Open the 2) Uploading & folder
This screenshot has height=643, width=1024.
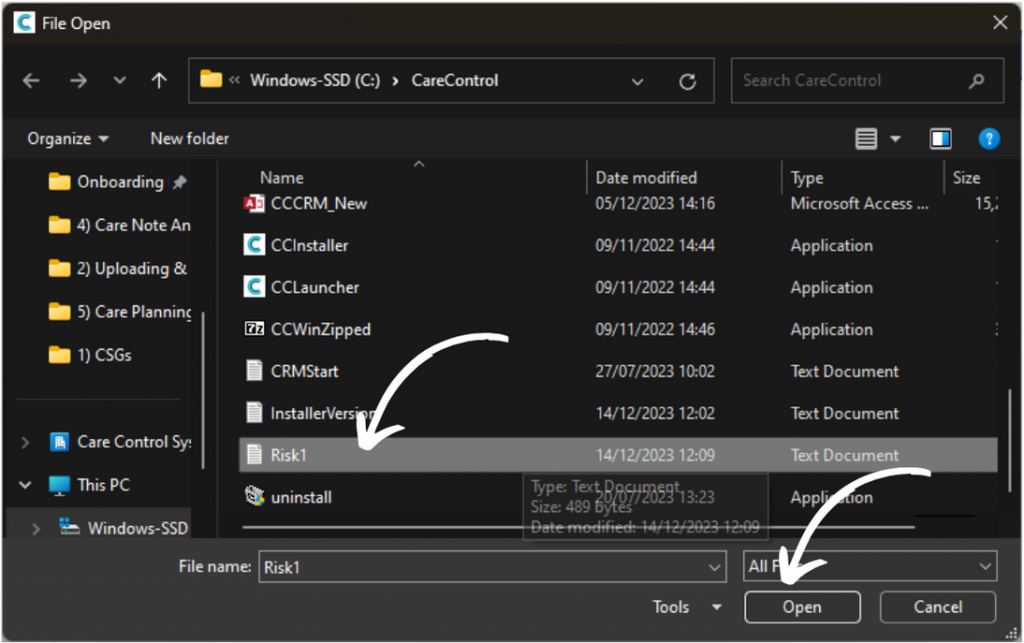[x=118, y=268]
